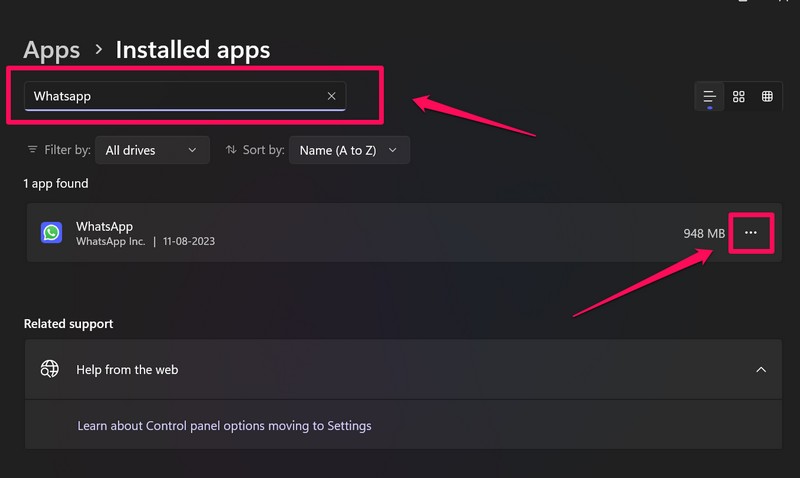Open the Name (A to Z) sort dropdown

click(349, 150)
